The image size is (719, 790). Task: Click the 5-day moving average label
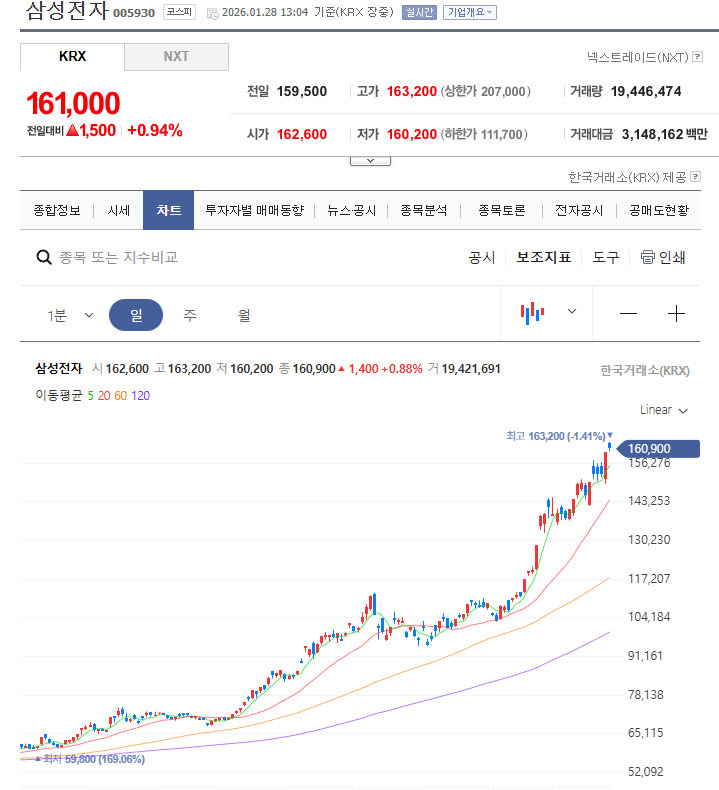pos(91,396)
